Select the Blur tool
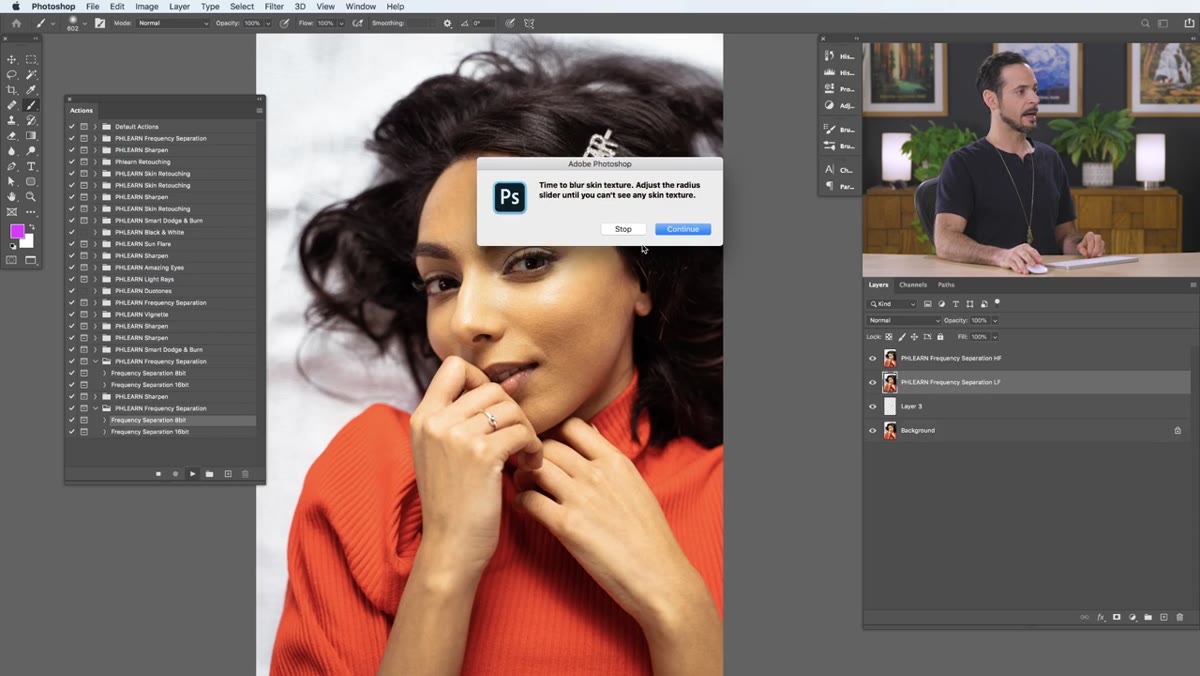 click(12, 151)
